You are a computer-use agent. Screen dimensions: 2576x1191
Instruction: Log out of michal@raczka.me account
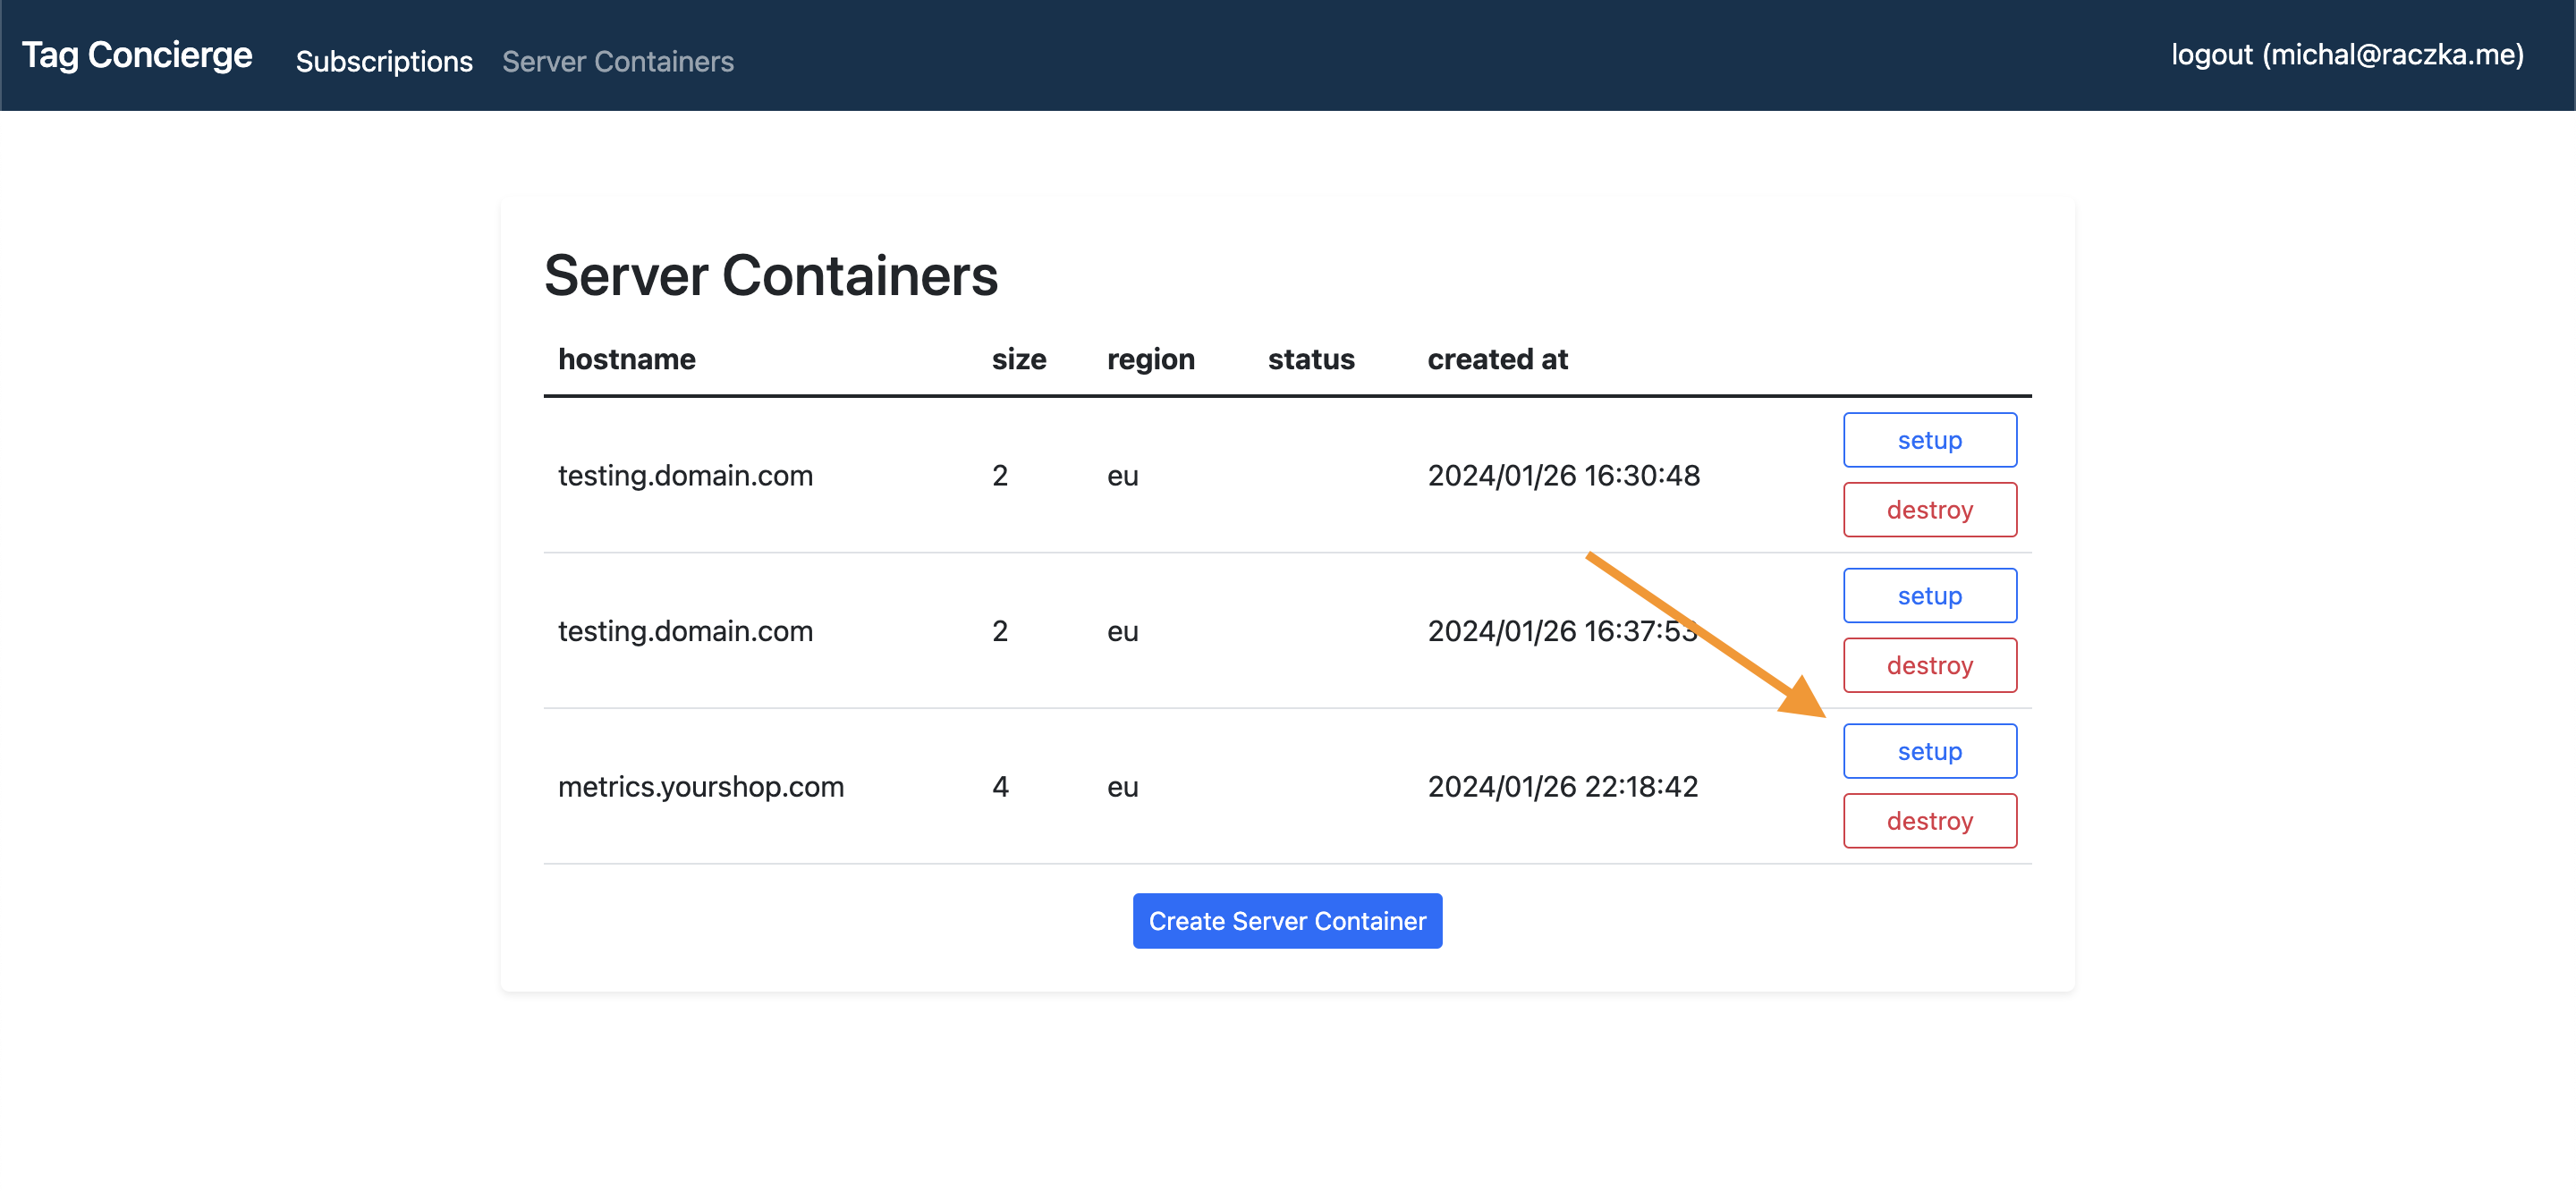click(2347, 54)
